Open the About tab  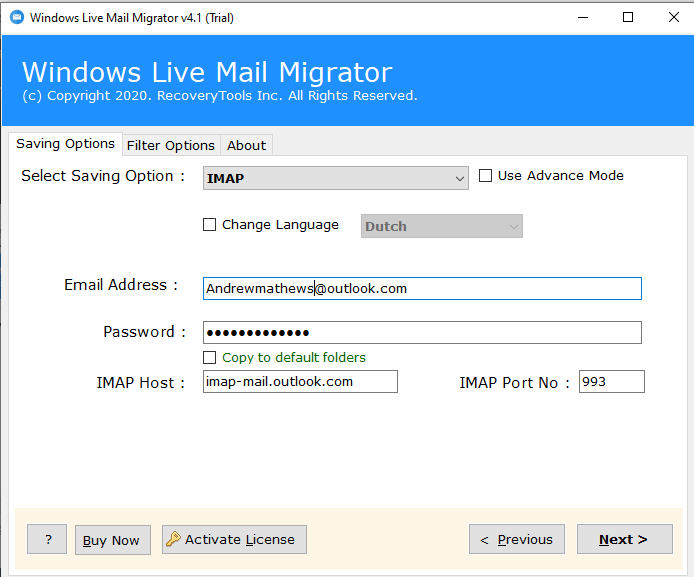[247, 146]
